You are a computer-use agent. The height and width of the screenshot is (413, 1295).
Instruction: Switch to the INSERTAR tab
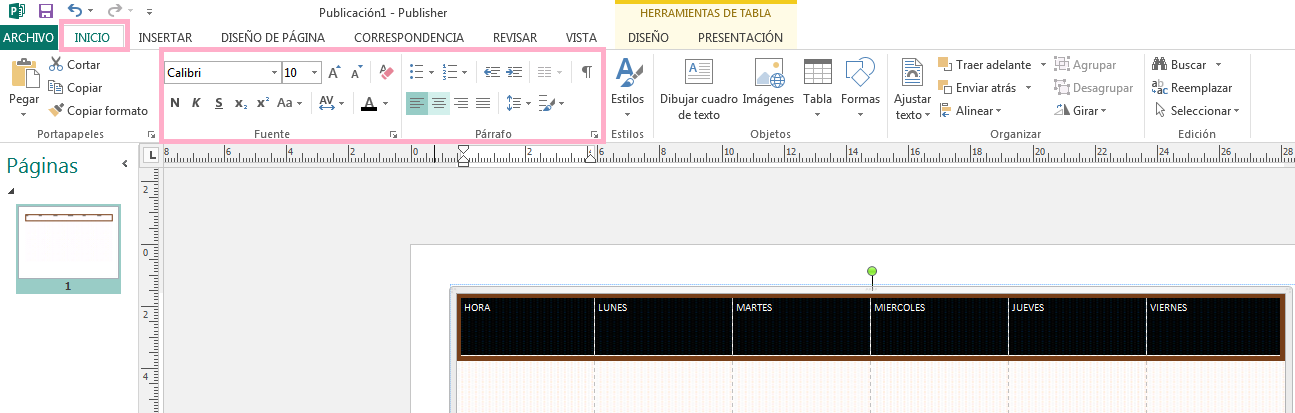165,37
